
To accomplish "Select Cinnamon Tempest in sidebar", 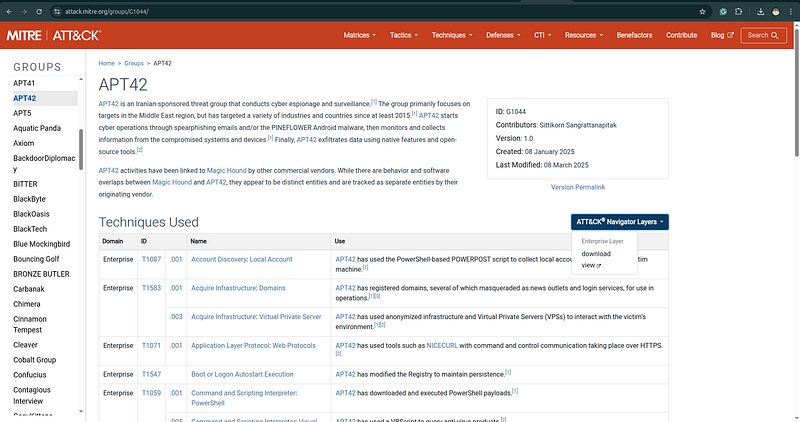I will pos(30,325).
